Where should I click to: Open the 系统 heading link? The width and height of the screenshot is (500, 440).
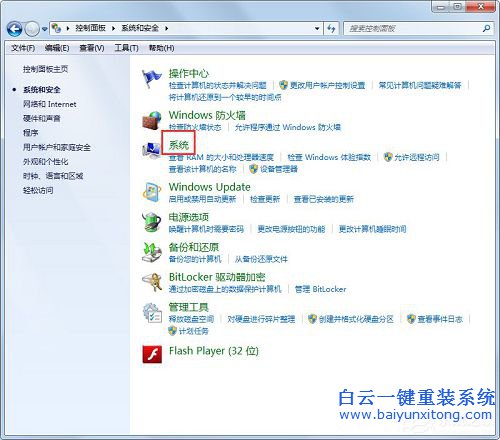click(x=179, y=145)
